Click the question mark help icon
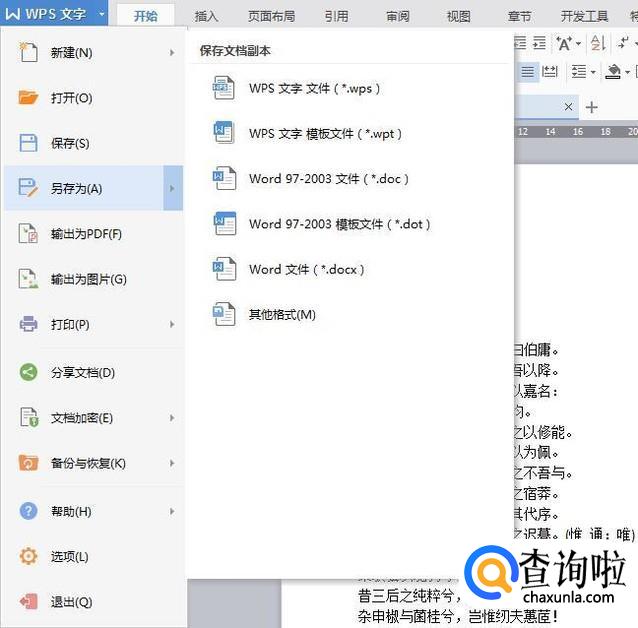The image size is (638, 628). click(28, 511)
